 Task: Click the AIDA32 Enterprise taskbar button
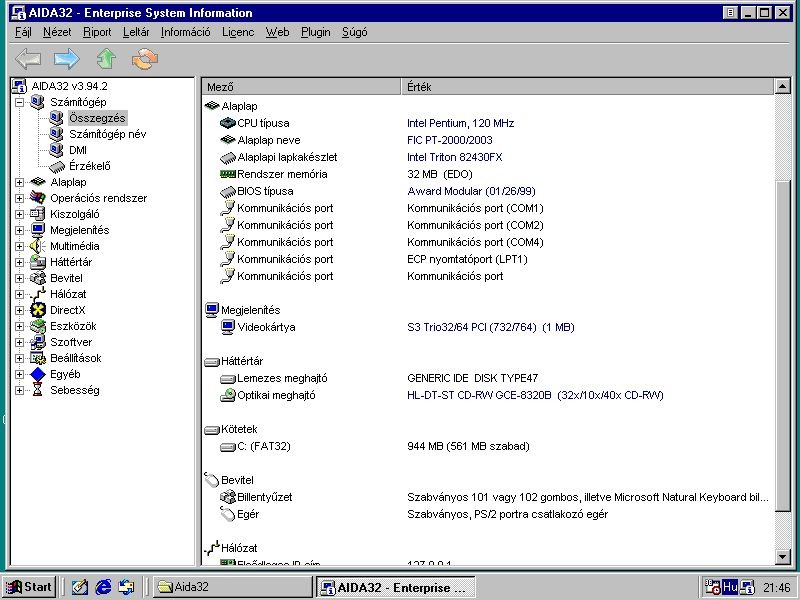tap(396, 587)
